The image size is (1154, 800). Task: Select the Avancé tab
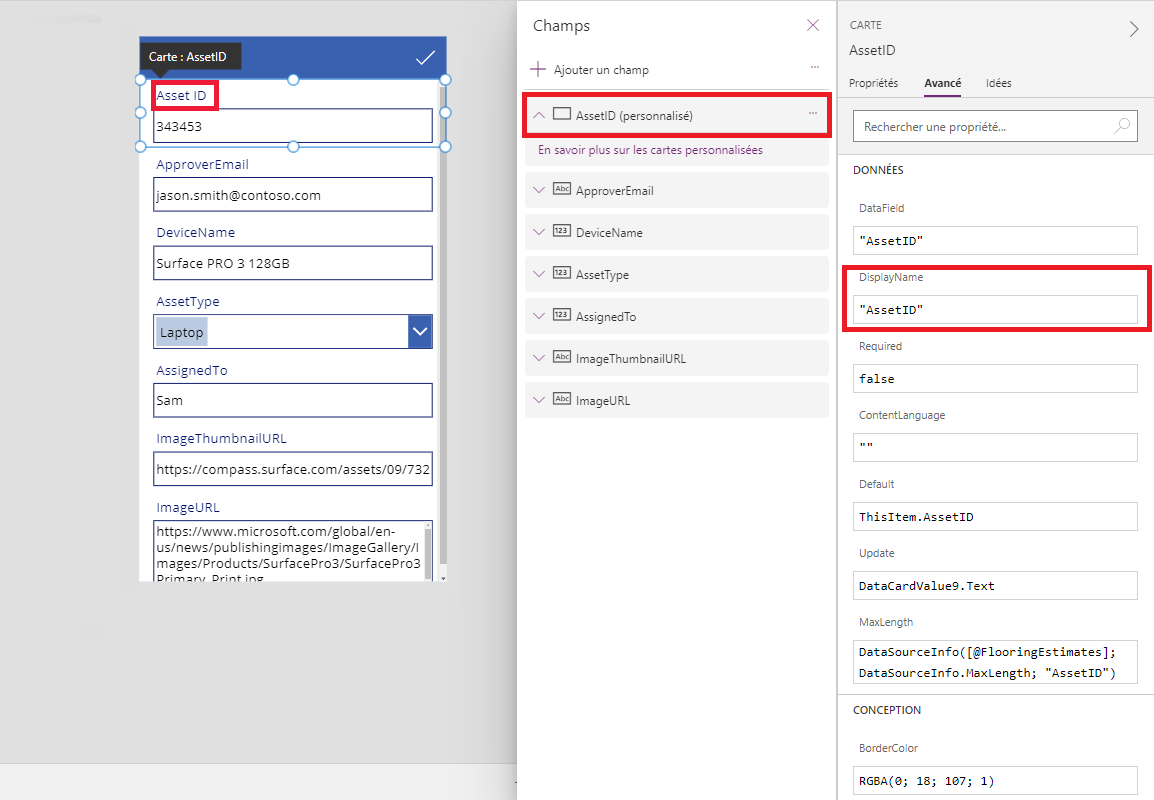tap(943, 83)
